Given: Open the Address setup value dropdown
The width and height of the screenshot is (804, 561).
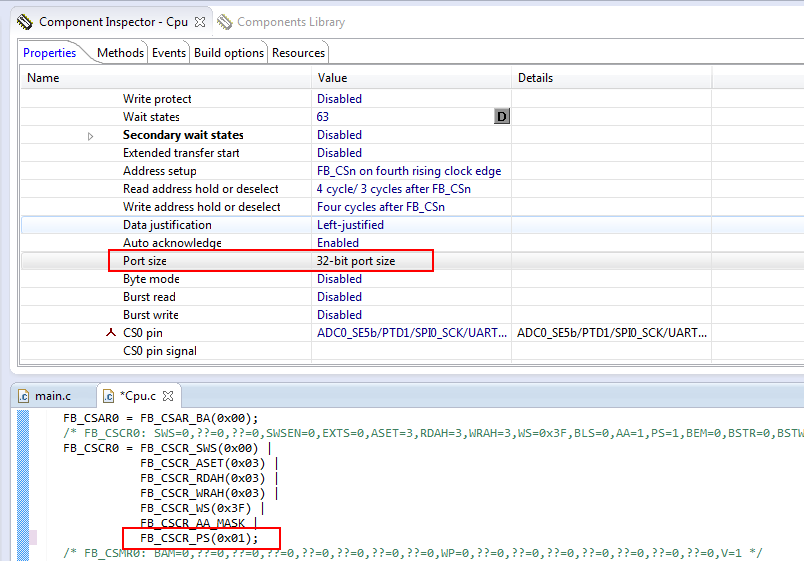Looking at the screenshot, I should 409,171.
